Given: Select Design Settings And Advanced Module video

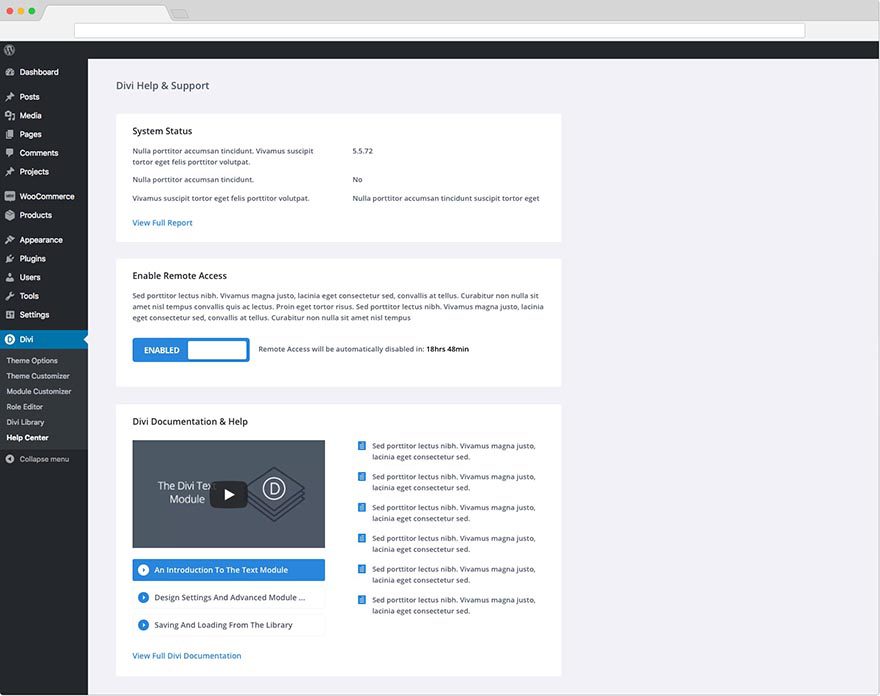Looking at the screenshot, I should pyautogui.click(x=228, y=597).
